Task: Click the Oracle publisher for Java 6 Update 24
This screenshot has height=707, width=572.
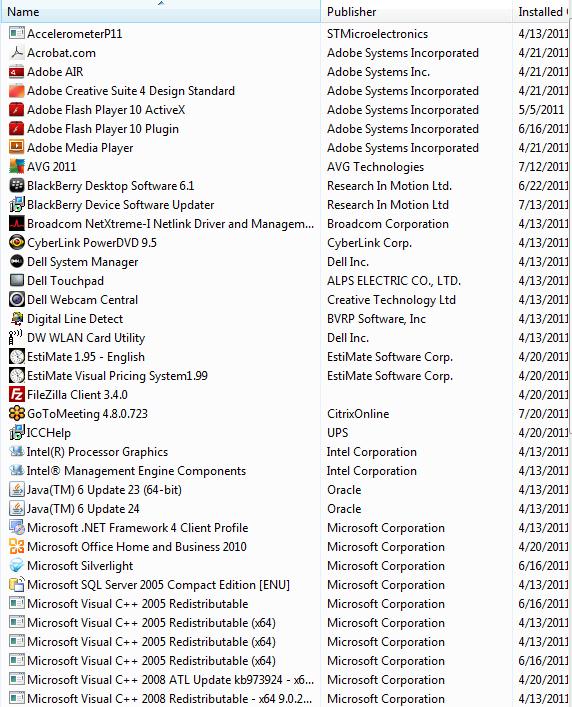Action: coord(344,509)
